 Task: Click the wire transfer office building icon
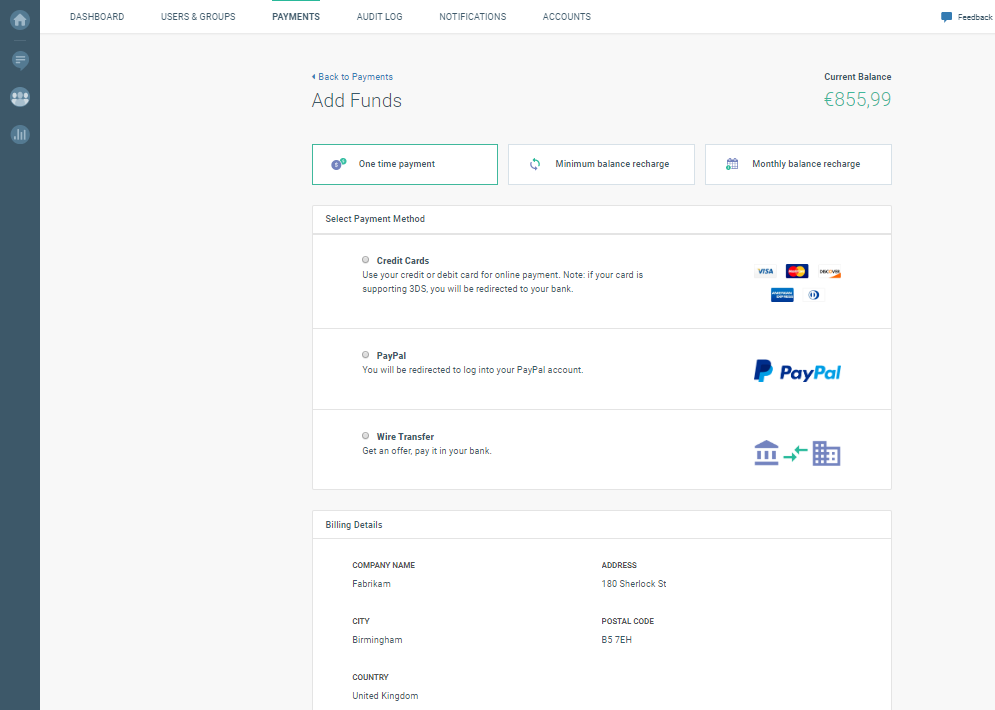click(x=826, y=453)
